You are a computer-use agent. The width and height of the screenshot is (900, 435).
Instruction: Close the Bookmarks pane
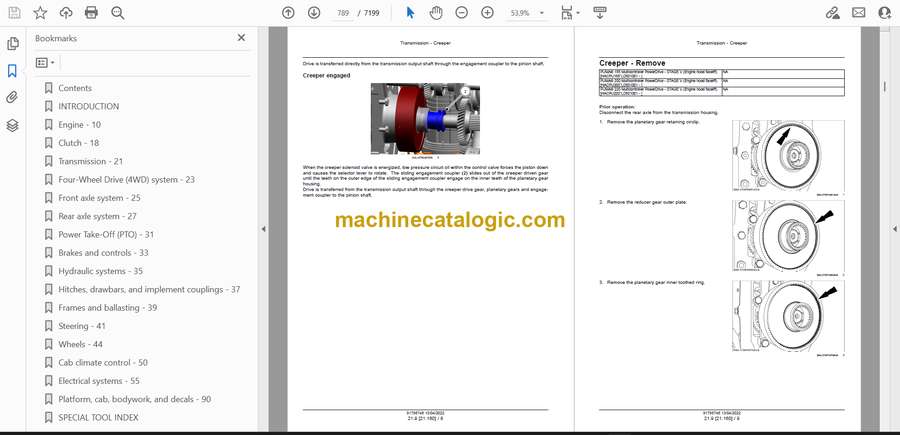tap(241, 38)
